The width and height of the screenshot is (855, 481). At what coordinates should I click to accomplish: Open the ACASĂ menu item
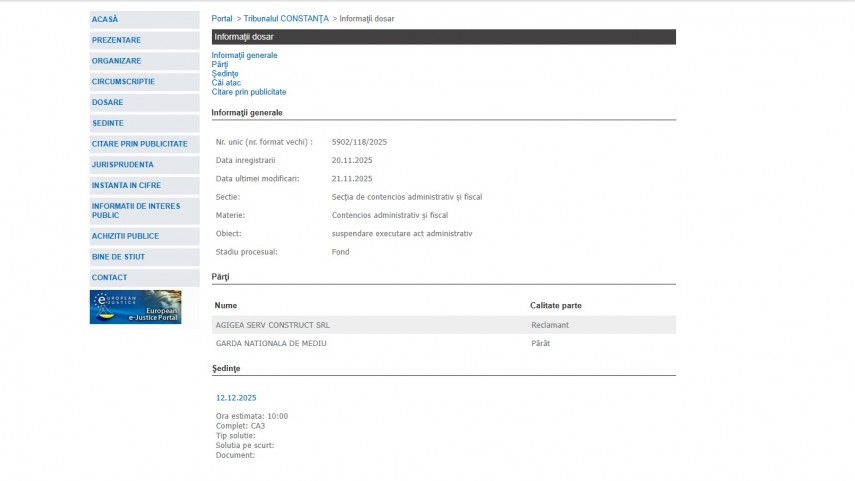(105, 19)
